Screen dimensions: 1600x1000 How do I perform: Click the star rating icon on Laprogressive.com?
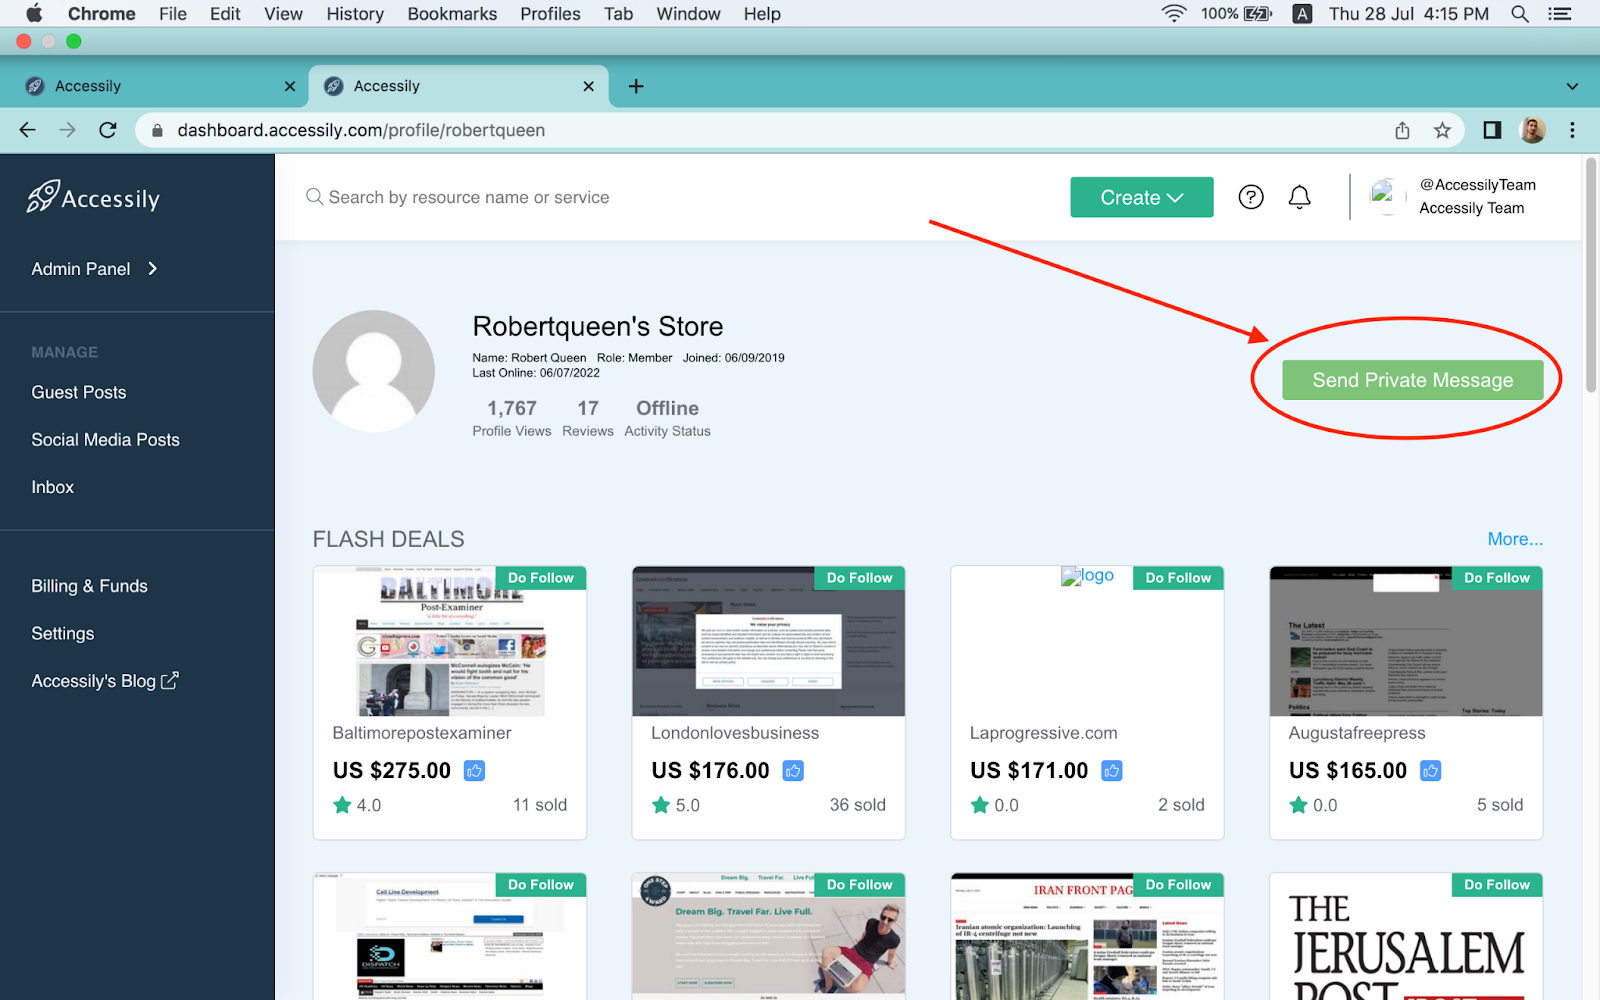(x=980, y=805)
